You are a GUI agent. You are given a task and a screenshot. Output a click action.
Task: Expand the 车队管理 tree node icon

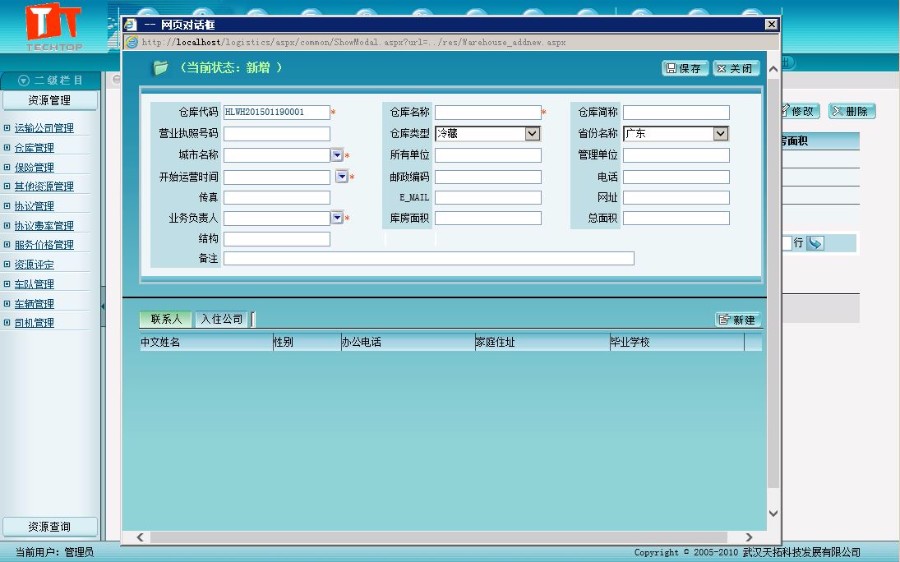[7, 283]
